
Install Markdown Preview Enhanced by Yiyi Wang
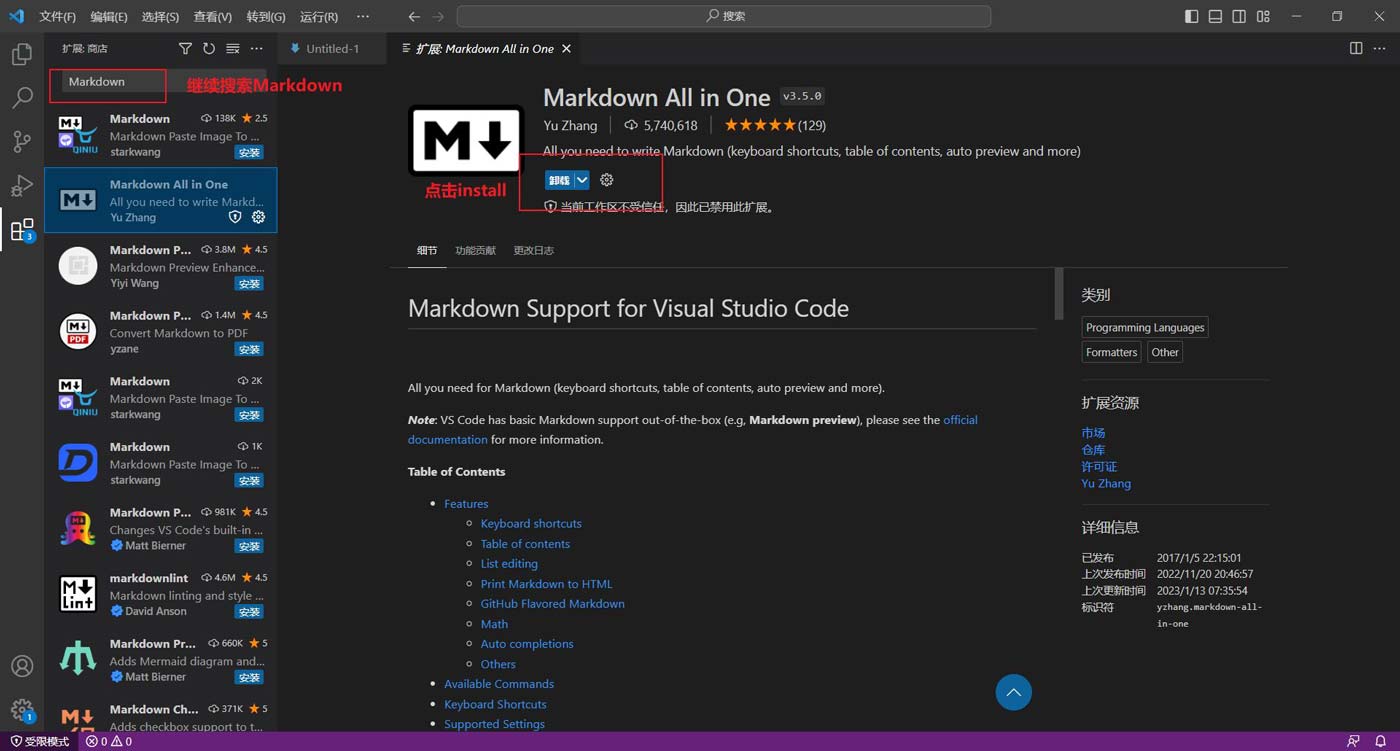(x=249, y=284)
